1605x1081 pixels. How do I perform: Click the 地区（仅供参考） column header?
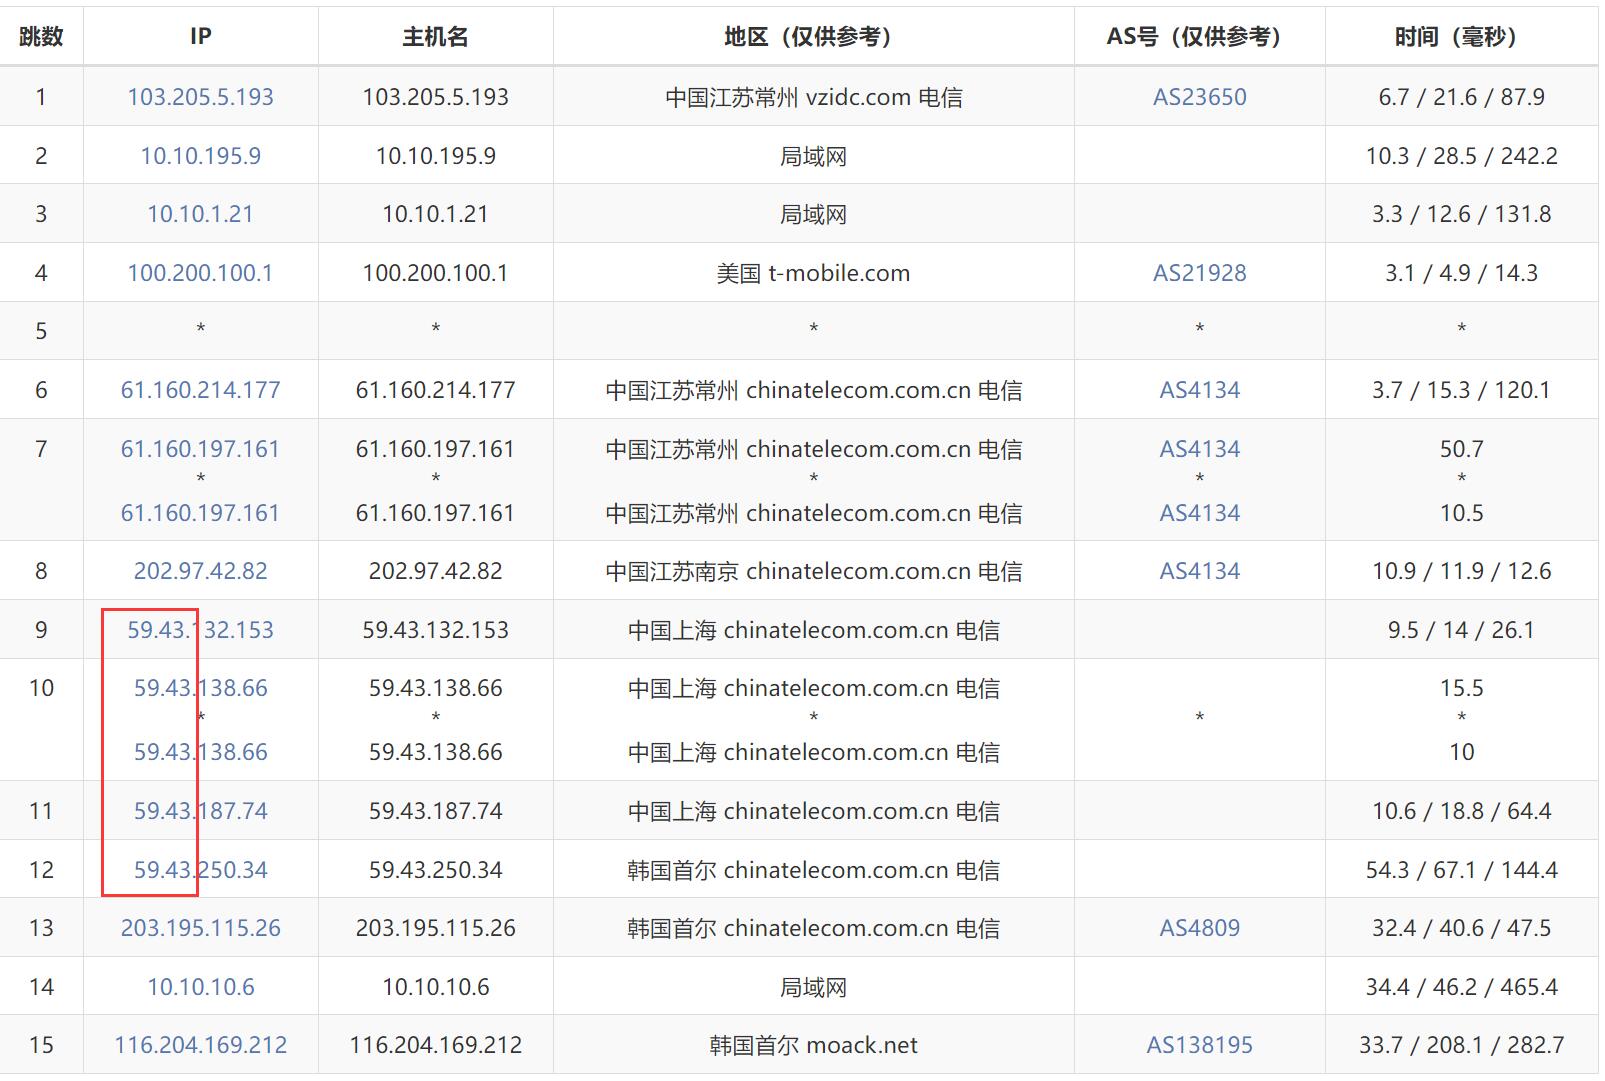pyautogui.click(x=813, y=36)
